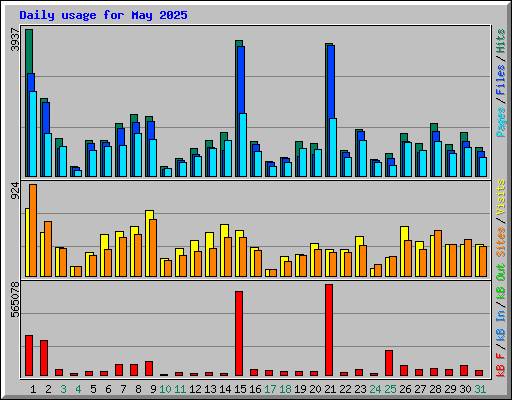This screenshot has width=512, height=400.
Task: Click green day 25 axis label
Action: click(390, 389)
